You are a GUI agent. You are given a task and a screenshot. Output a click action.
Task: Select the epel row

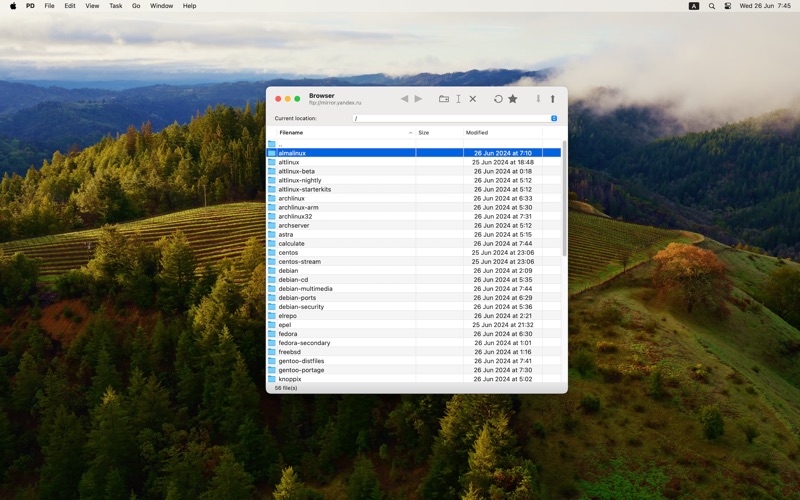click(x=414, y=325)
